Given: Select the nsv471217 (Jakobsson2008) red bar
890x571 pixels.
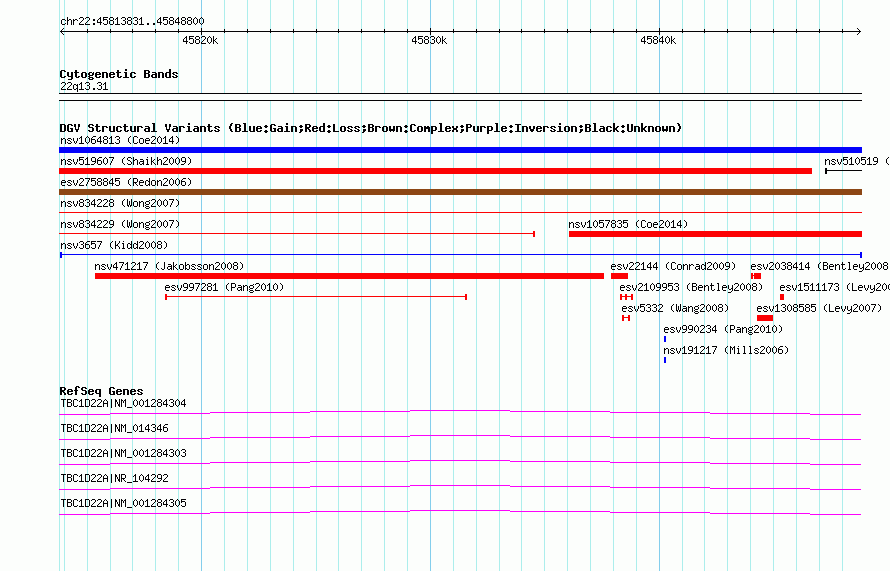Looking at the screenshot, I should pos(349,276).
